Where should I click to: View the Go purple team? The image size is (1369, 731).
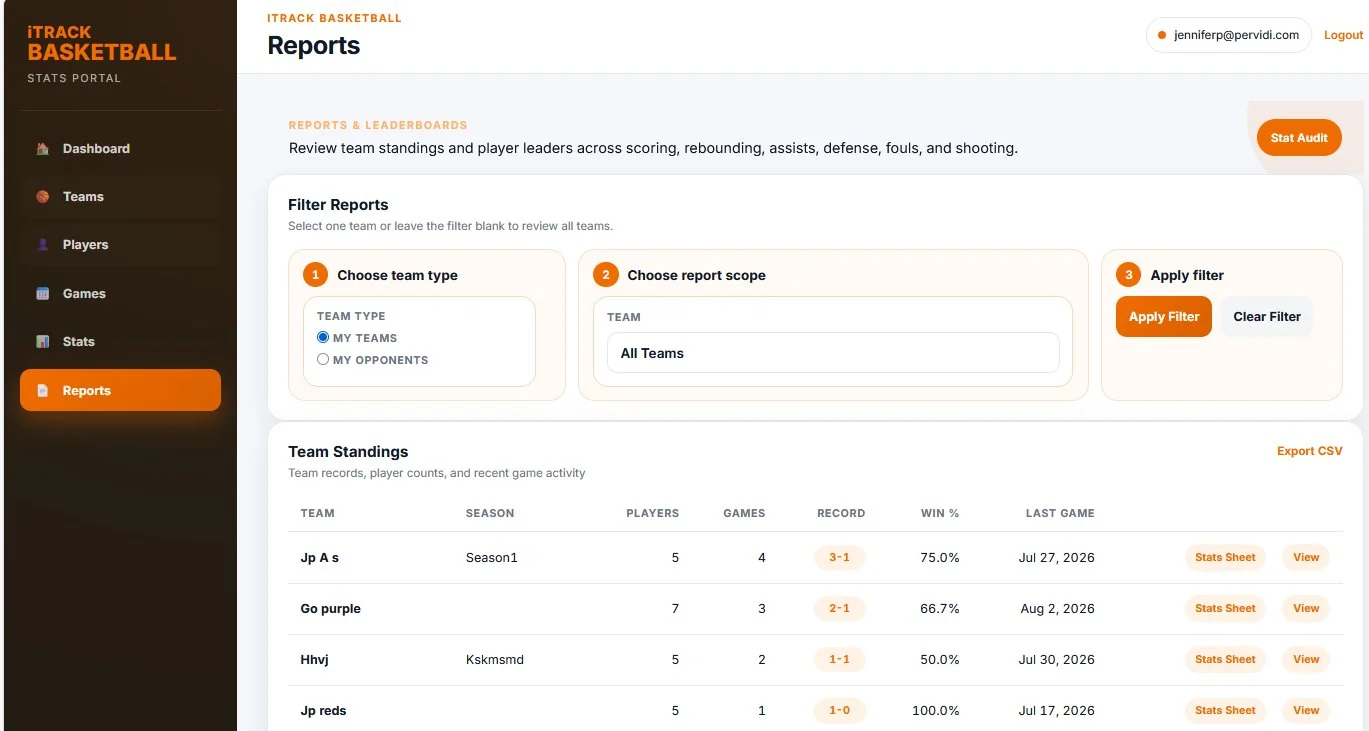pos(1306,609)
